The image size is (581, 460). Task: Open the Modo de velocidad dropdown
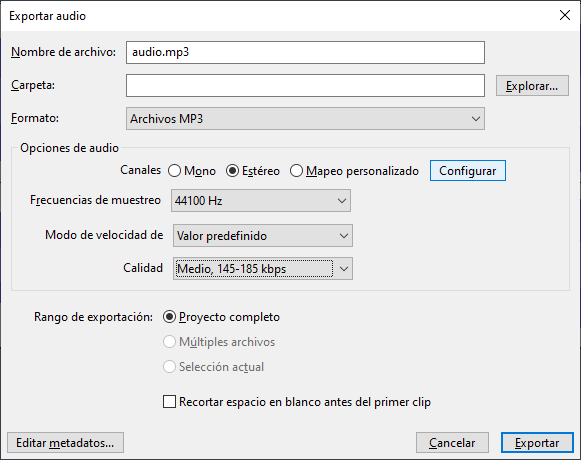(x=263, y=236)
